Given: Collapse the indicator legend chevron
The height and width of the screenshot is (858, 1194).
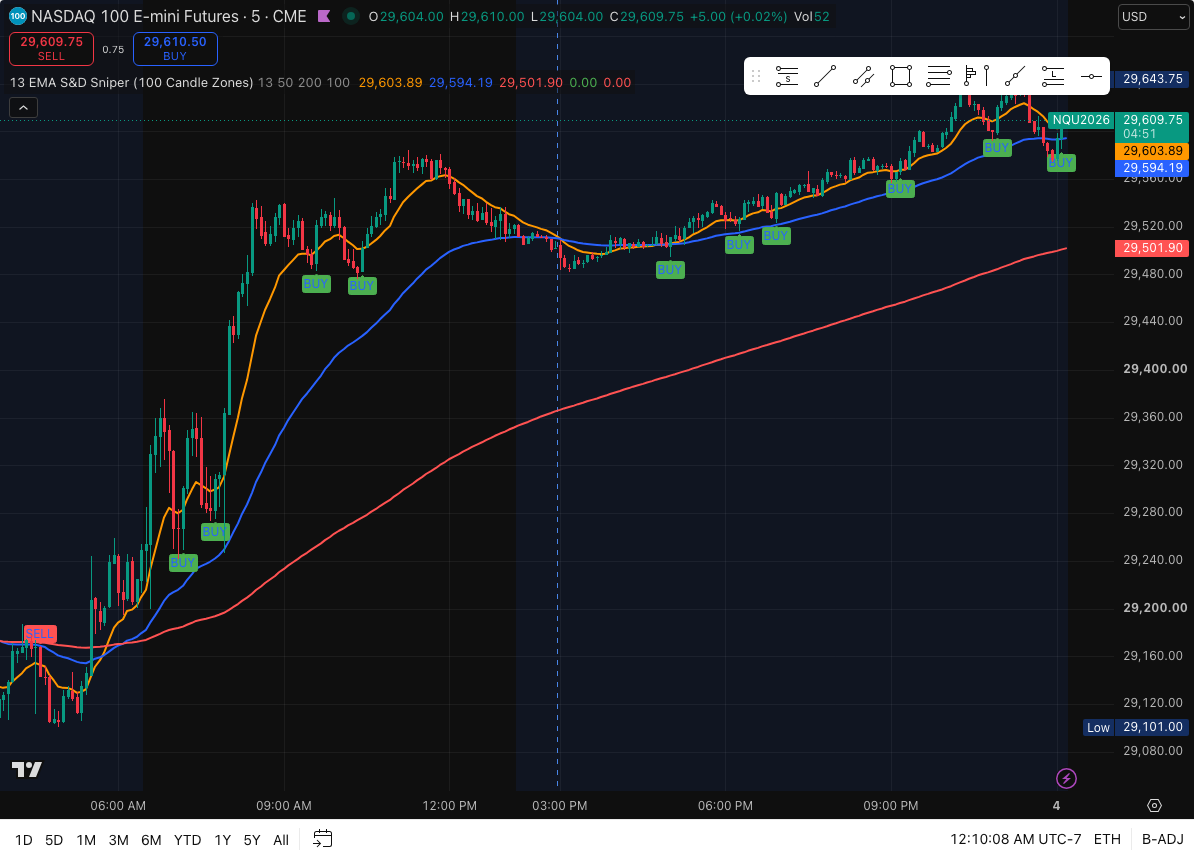Looking at the screenshot, I should tap(24, 107).
